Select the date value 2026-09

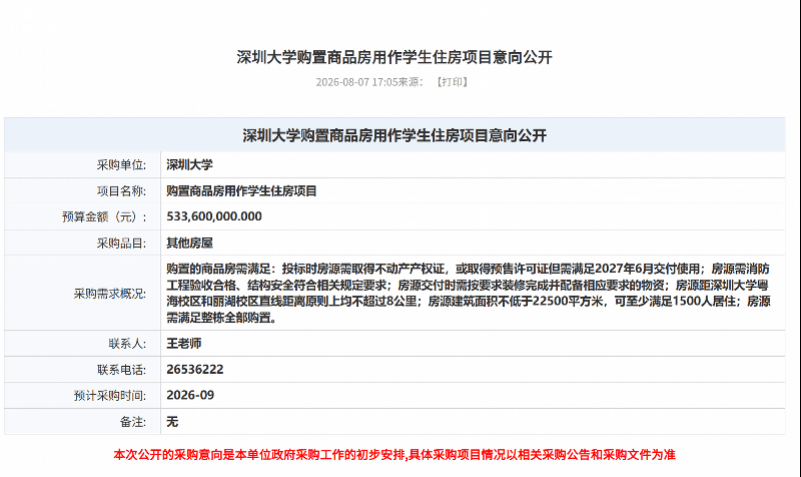pyautogui.click(x=190, y=395)
